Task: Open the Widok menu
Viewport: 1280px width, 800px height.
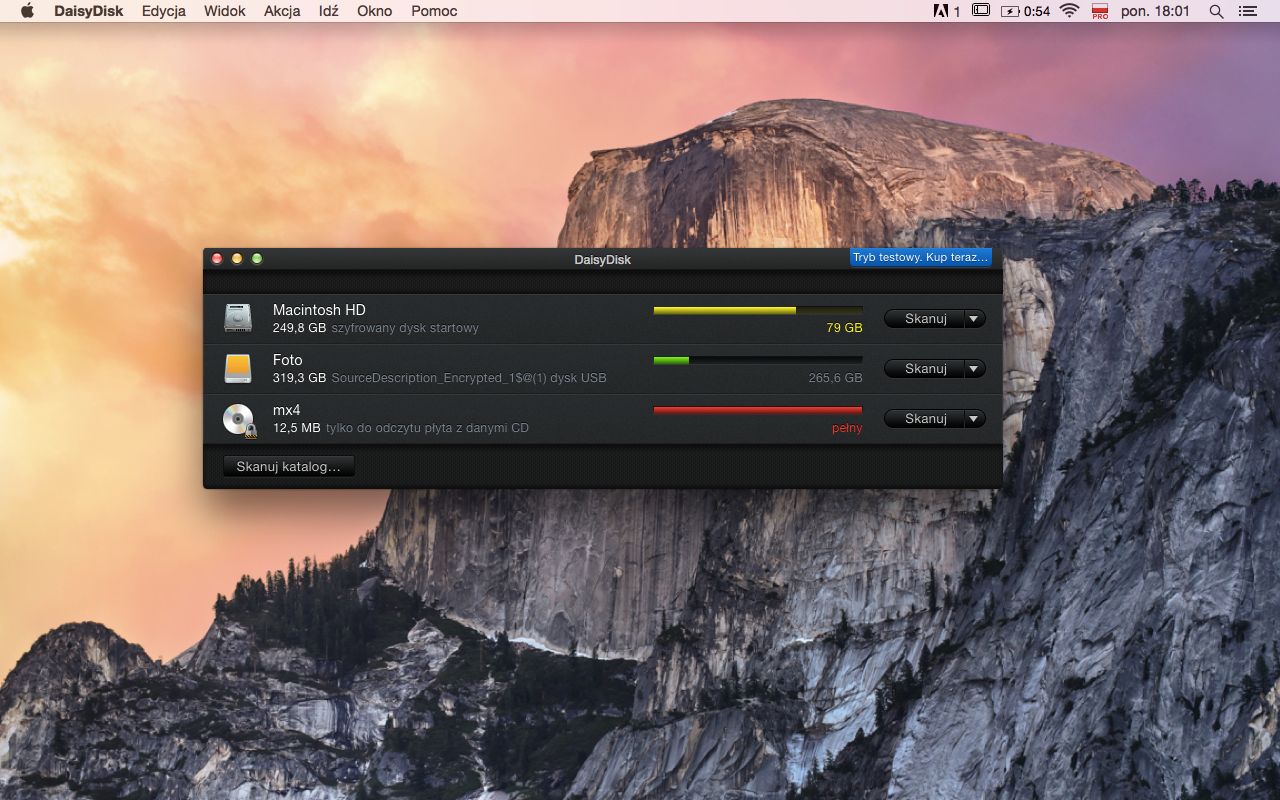Action: pyautogui.click(x=224, y=11)
